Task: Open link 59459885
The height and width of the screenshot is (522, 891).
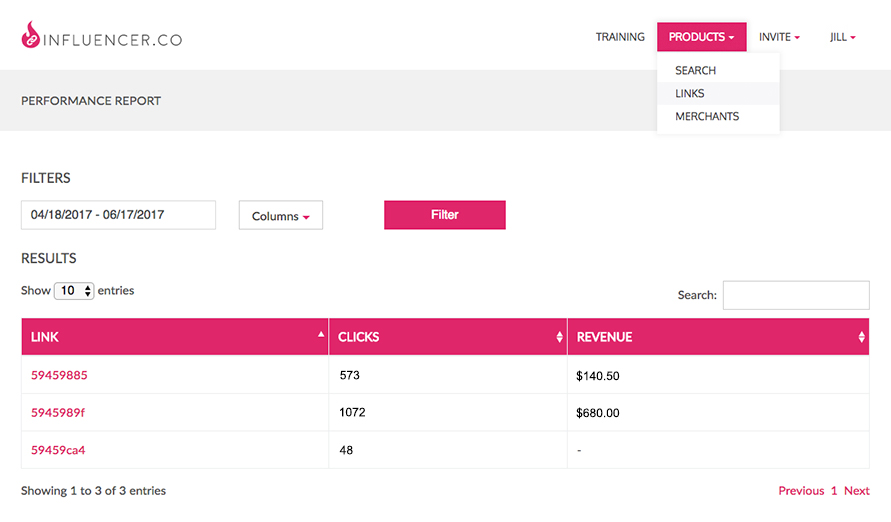Action: pyautogui.click(x=59, y=375)
